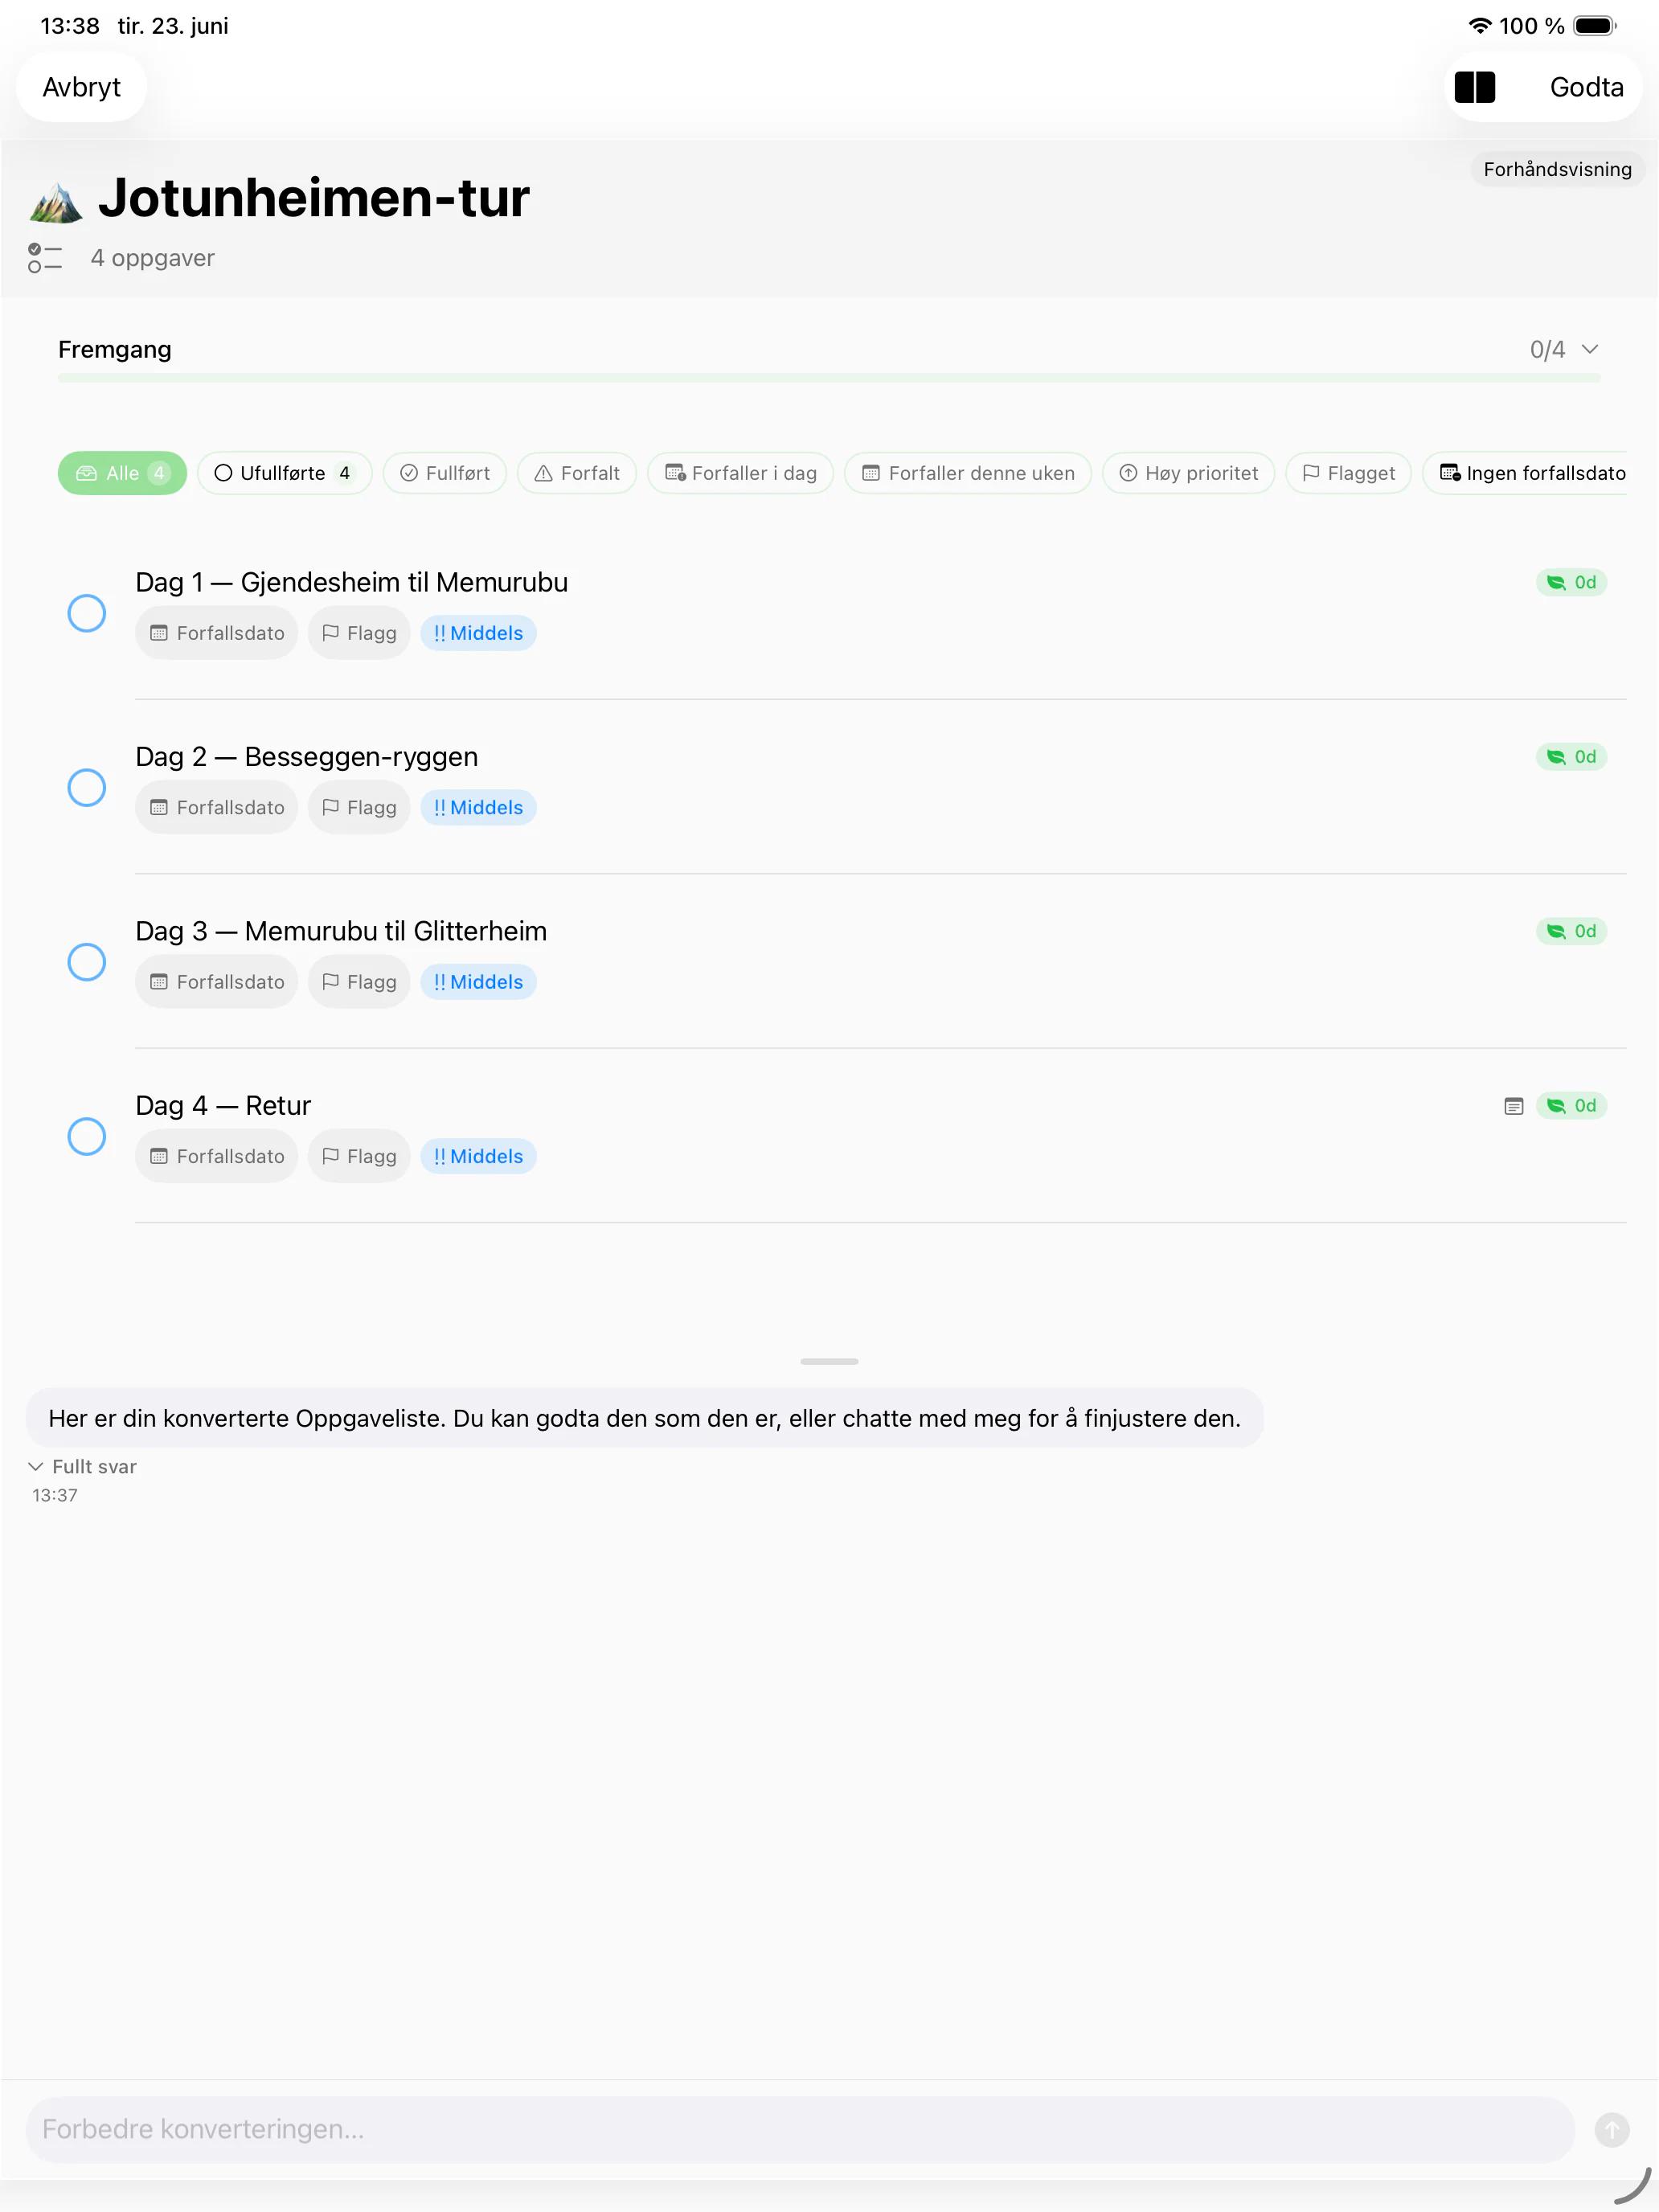Mark Dag 1 — Gjendesheim til Memurubu complete

[x=87, y=613]
